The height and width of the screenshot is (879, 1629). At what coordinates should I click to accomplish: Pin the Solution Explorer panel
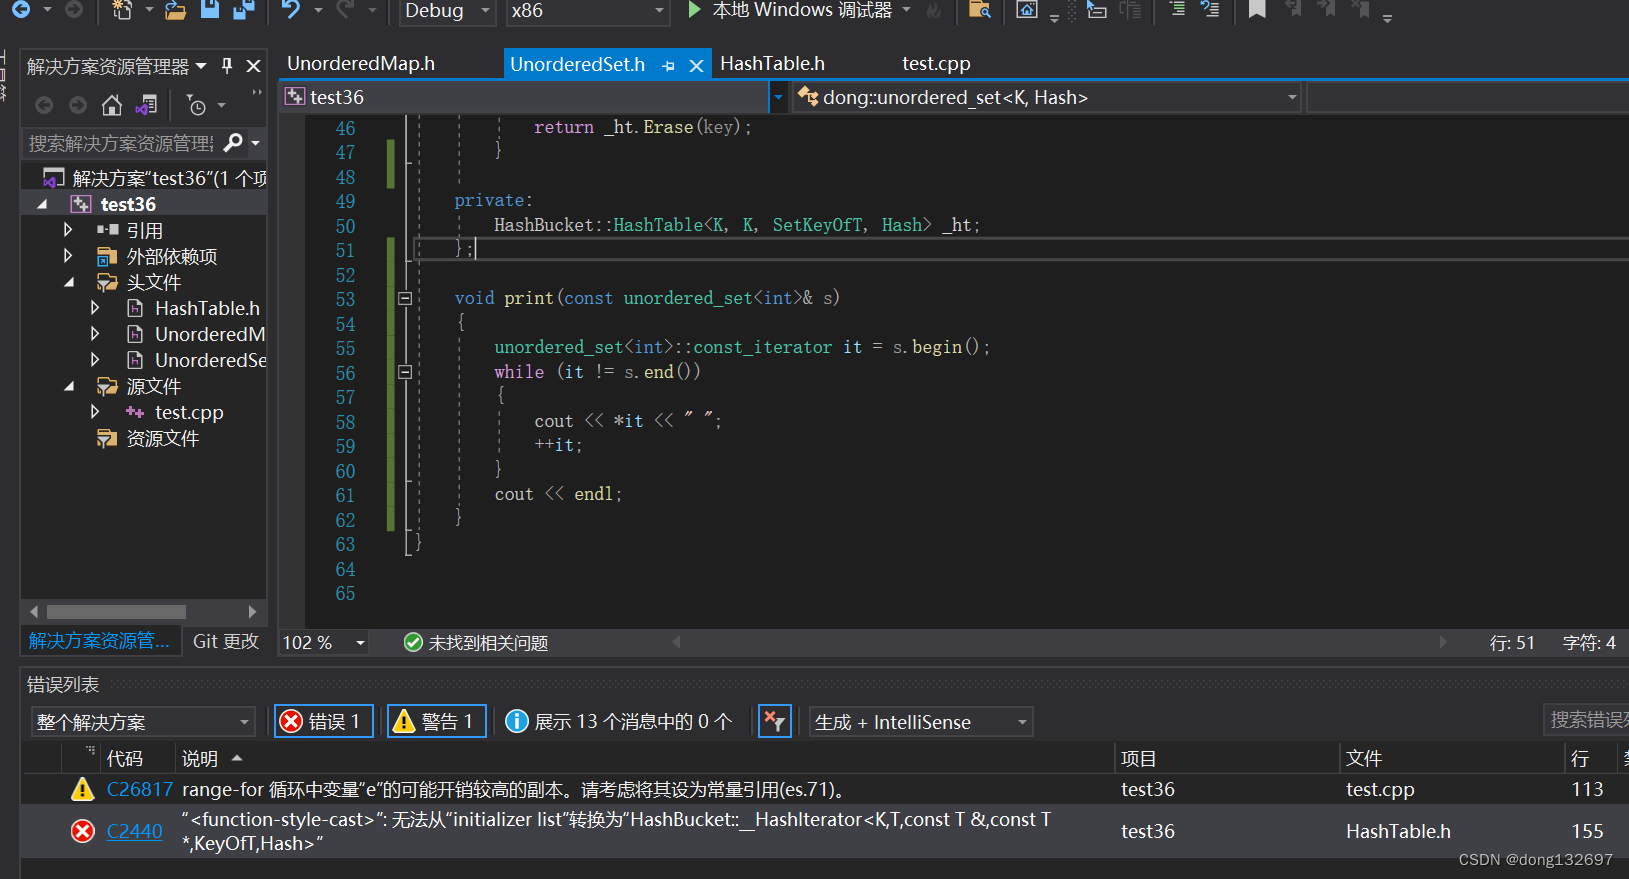(227, 66)
